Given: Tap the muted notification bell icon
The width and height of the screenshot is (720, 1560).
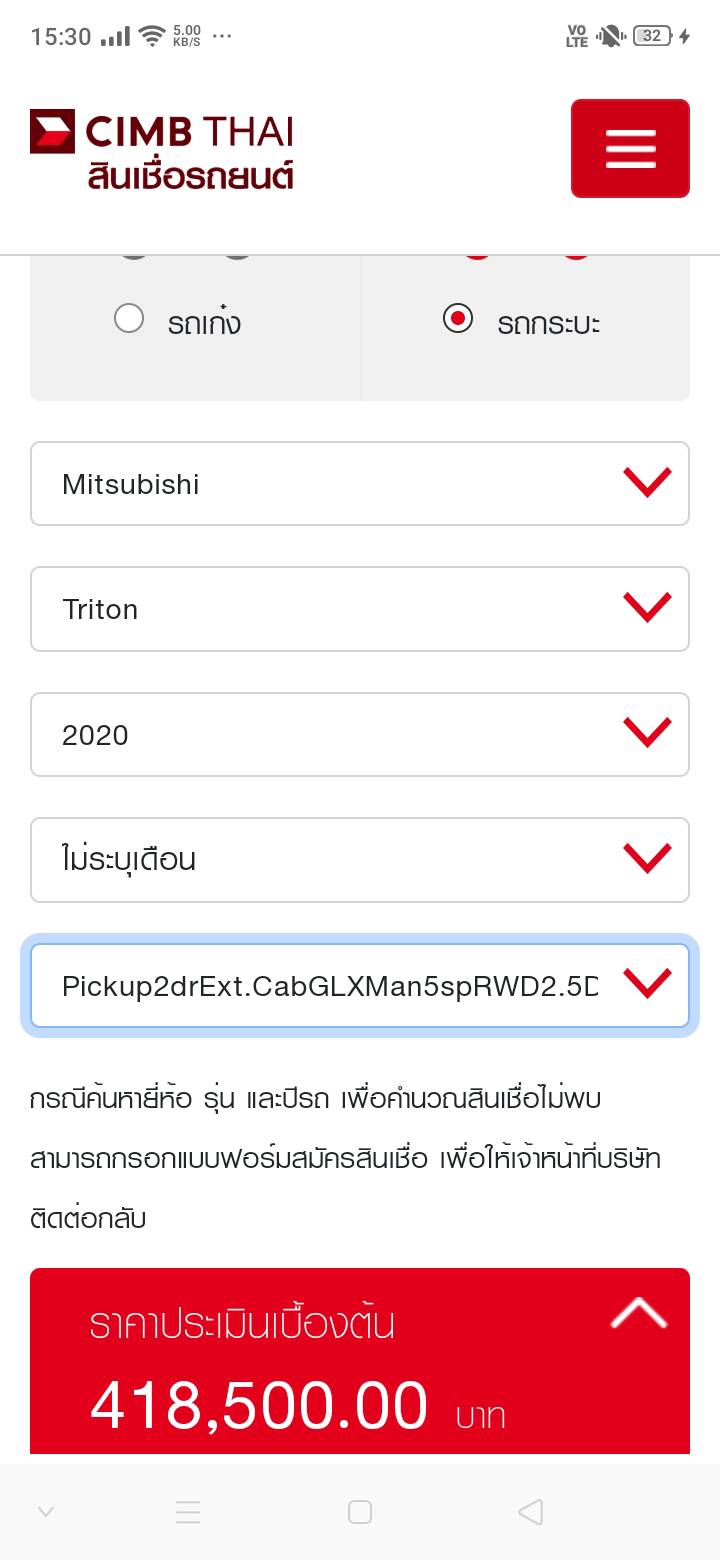Looking at the screenshot, I should (609, 37).
